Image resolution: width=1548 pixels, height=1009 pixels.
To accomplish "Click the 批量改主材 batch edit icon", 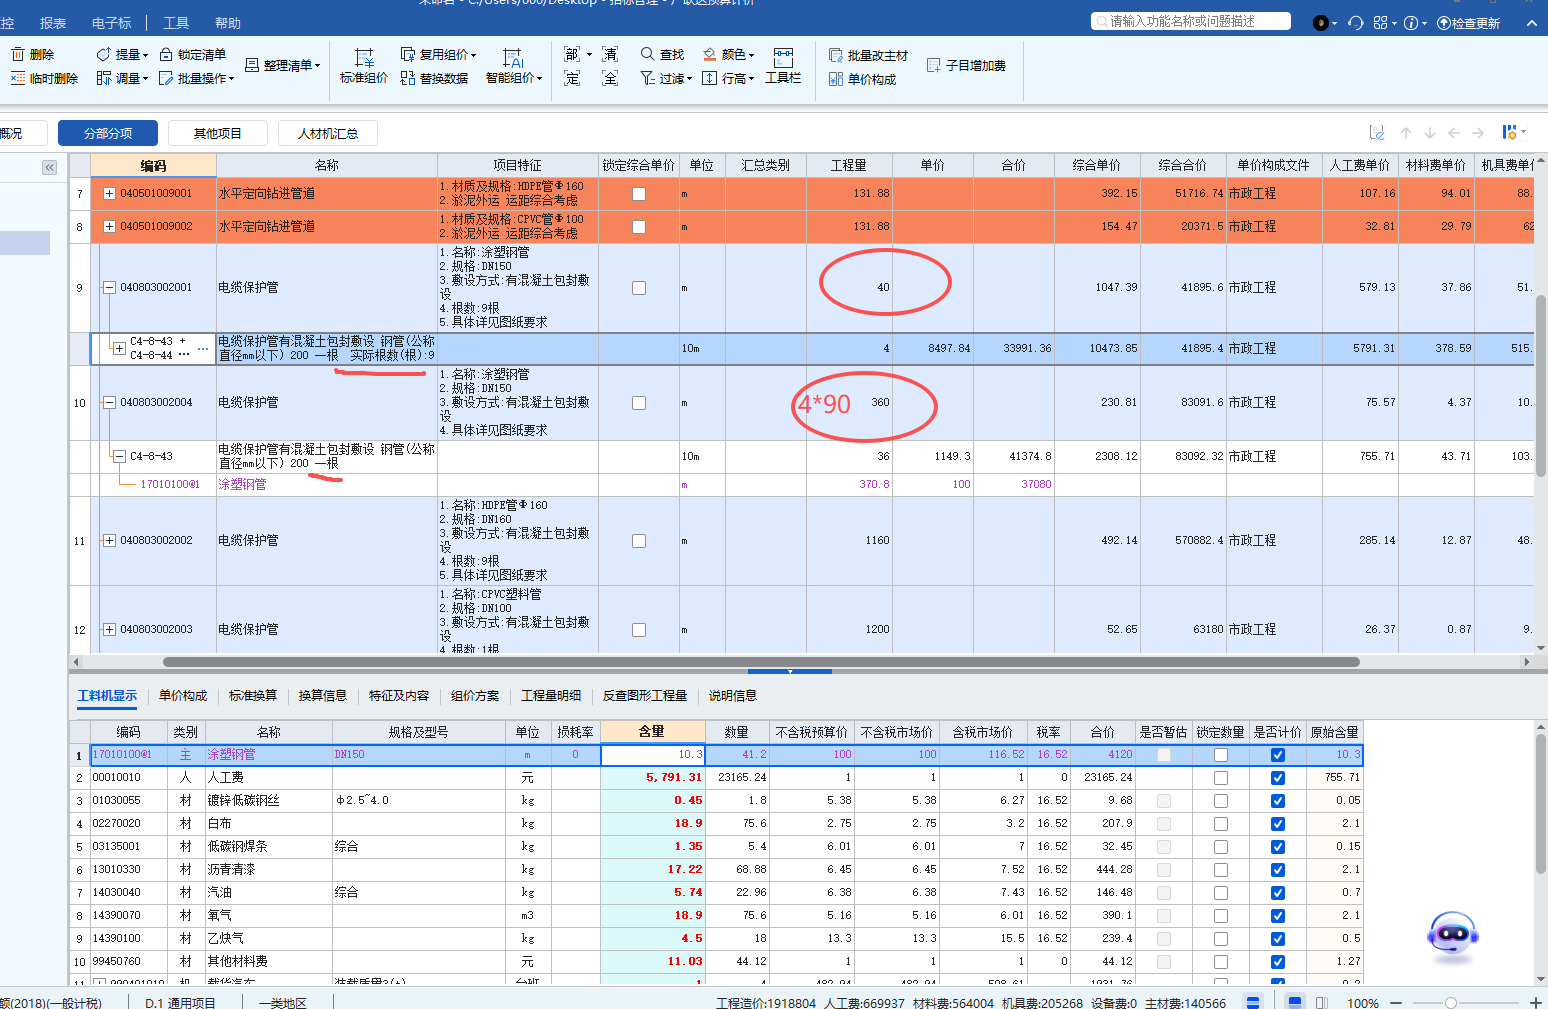I will 836,55.
